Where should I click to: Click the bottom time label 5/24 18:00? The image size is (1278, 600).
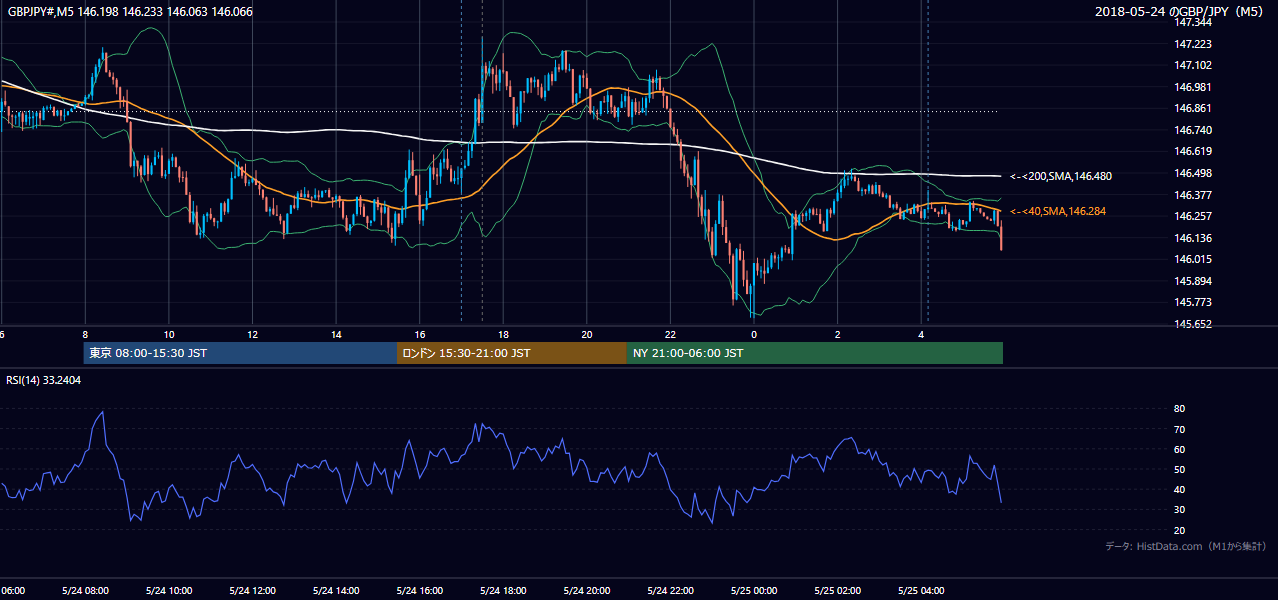pyautogui.click(x=503, y=590)
